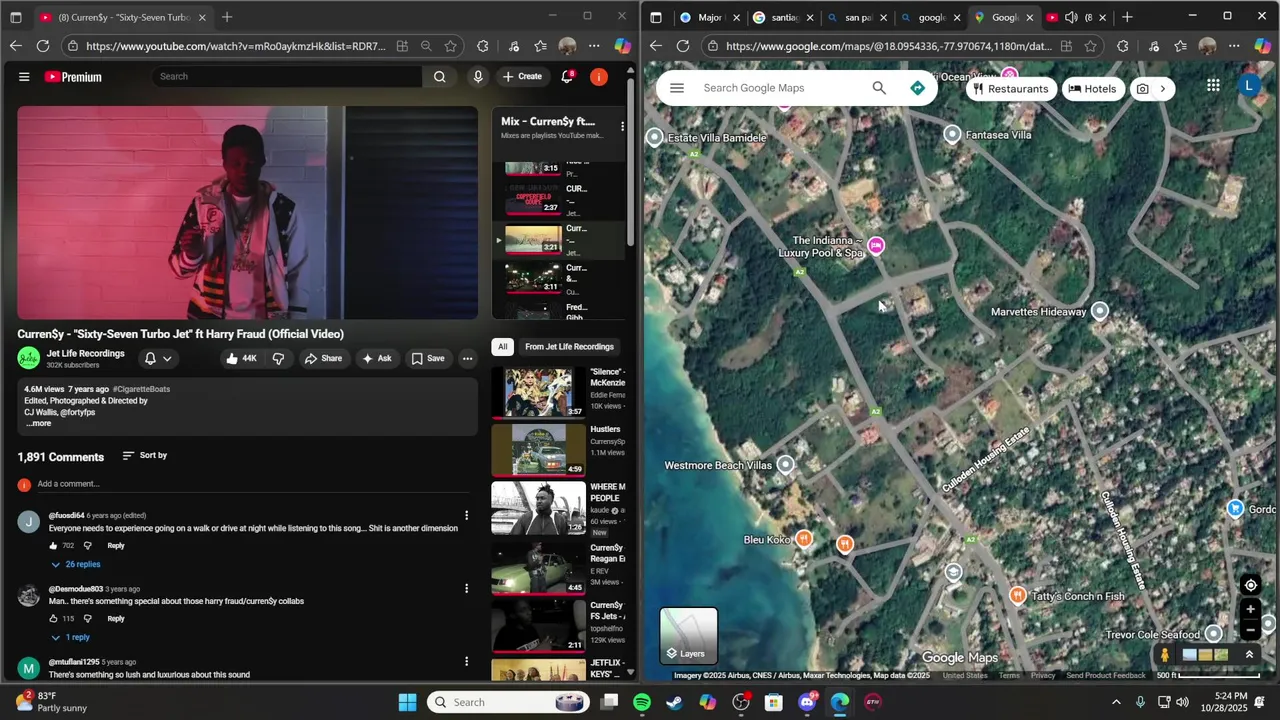This screenshot has width=1280, height=720.
Task: Open Steam from the taskbar
Action: [675, 702]
